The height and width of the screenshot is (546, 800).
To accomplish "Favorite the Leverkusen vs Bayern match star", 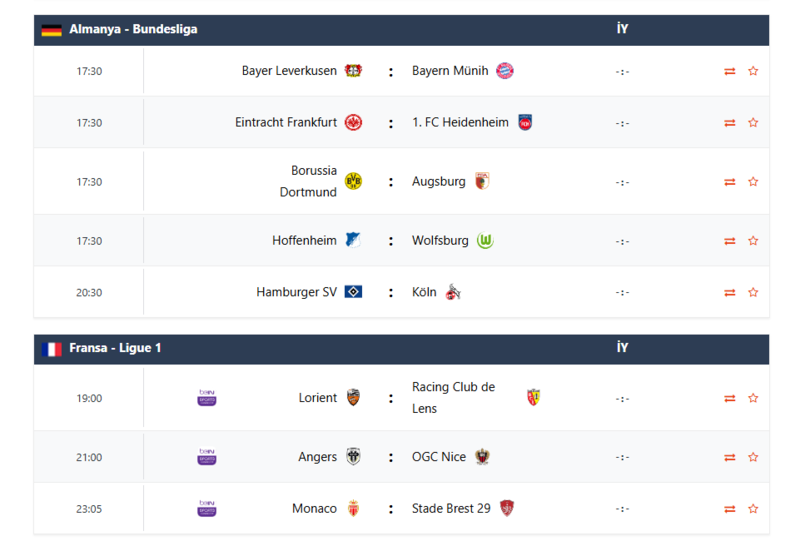I will [x=753, y=71].
